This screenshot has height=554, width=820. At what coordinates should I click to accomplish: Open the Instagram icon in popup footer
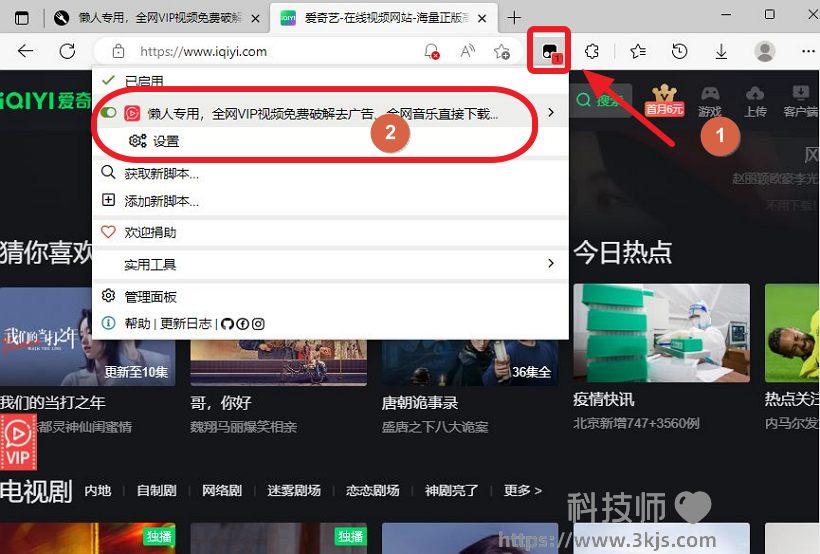[258, 324]
